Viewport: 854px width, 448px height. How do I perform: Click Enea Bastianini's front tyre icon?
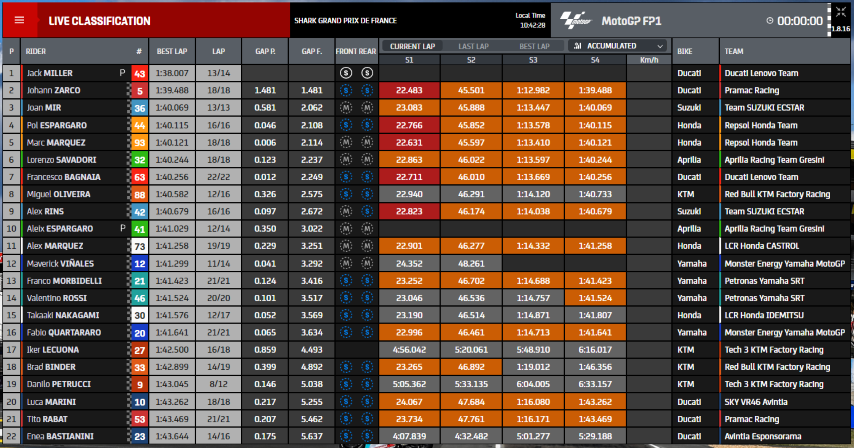(346, 436)
